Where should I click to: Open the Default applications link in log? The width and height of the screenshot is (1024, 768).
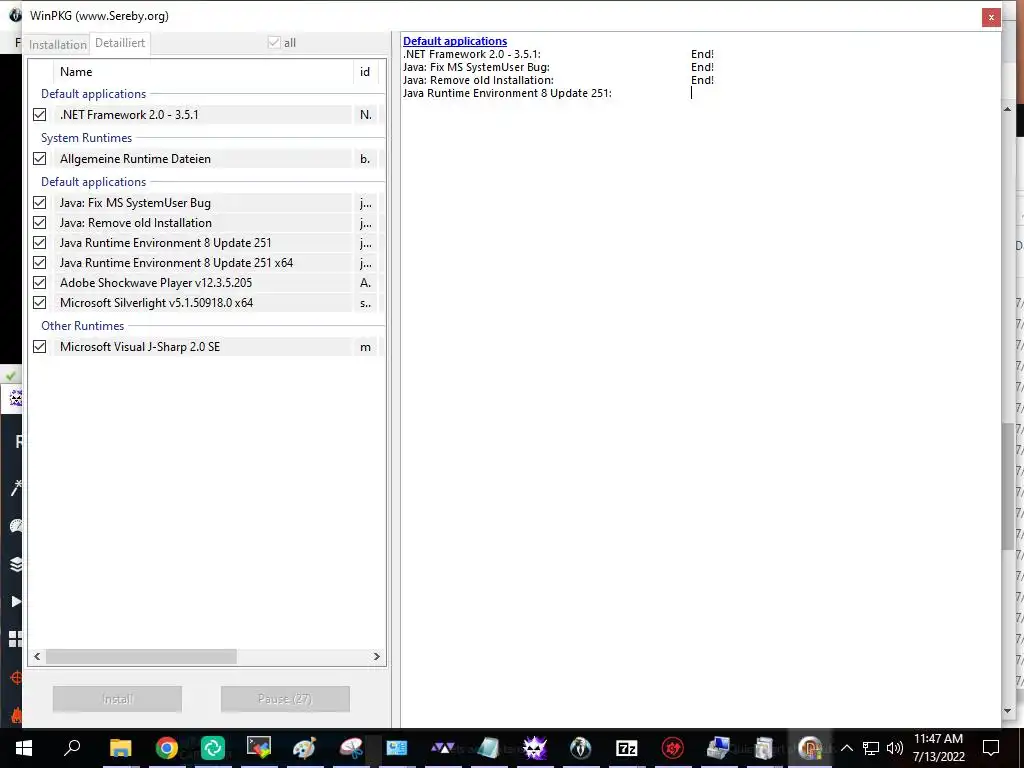pyautogui.click(x=455, y=41)
